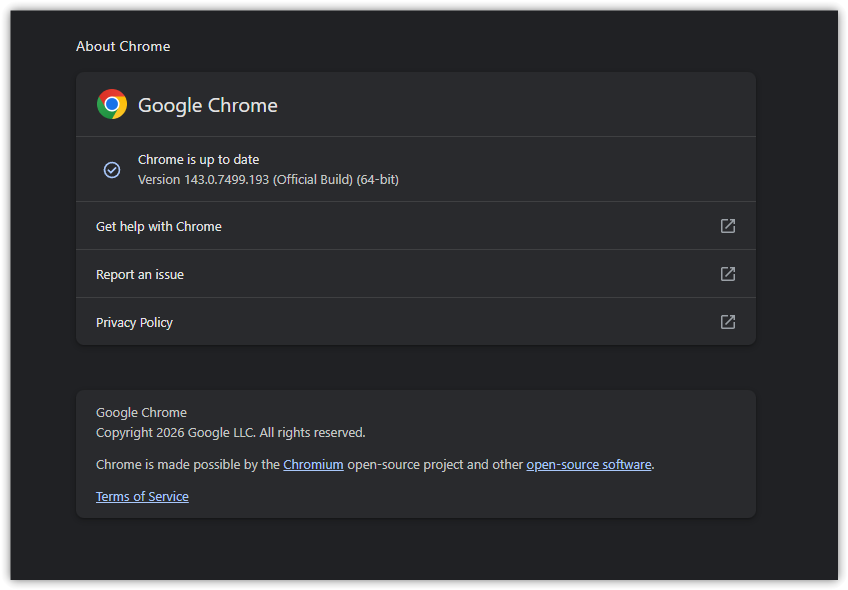Open the open-source software link

(589, 465)
